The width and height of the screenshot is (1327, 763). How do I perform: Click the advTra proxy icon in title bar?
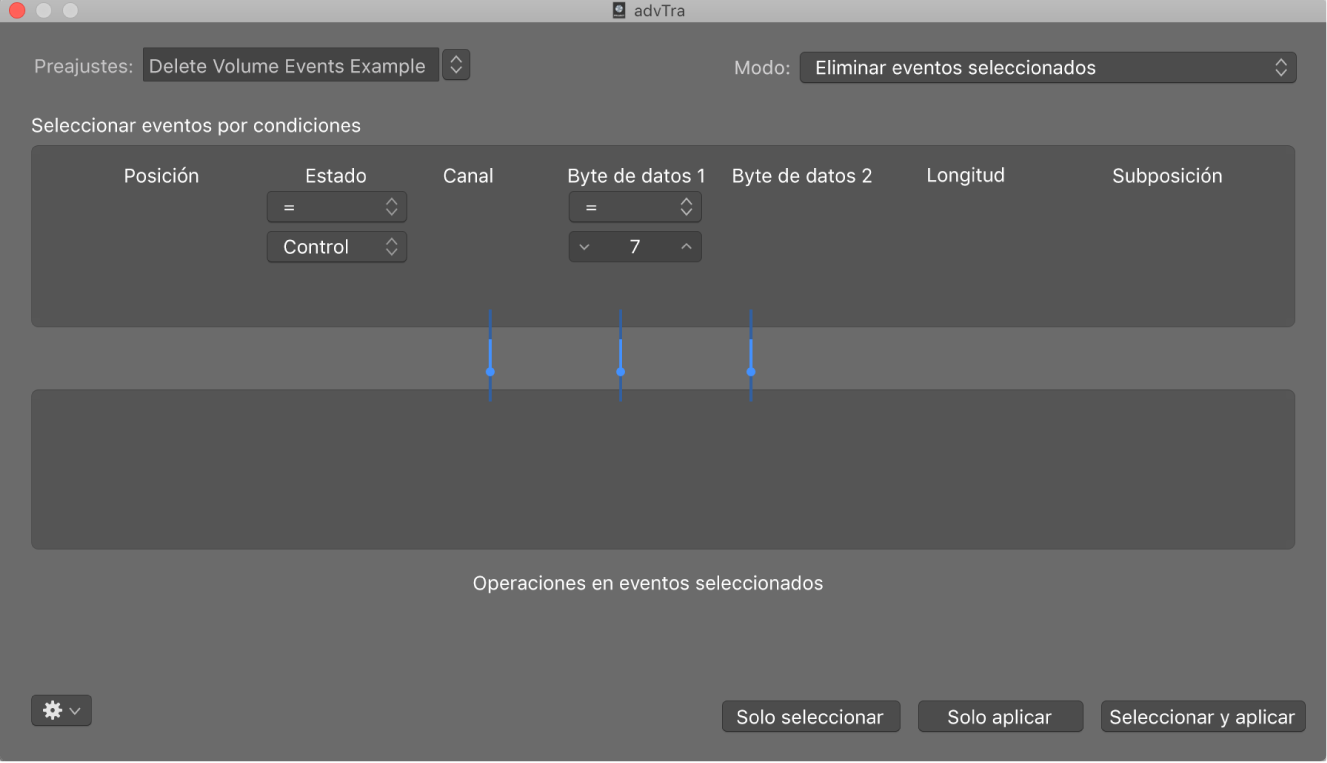click(x=617, y=11)
